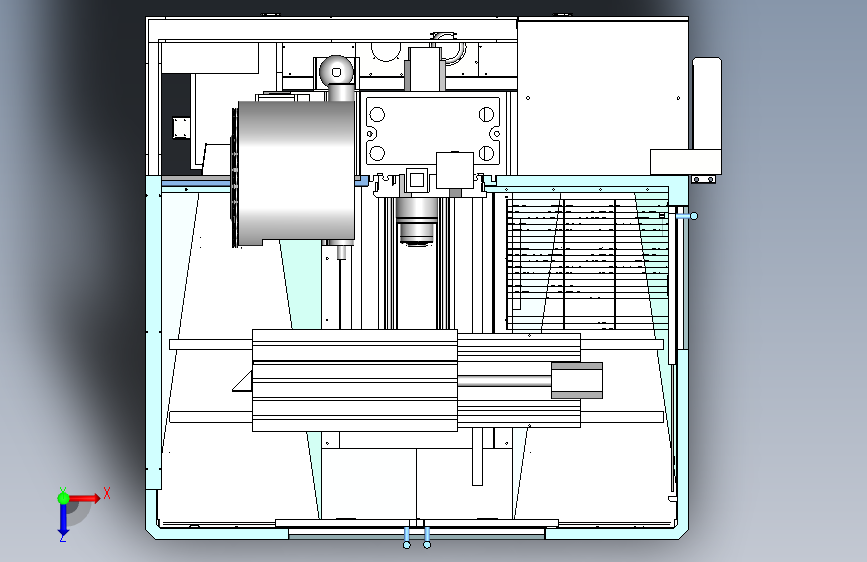
Task: Click the red X axis arrow of triad
Action: click(85, 498)
